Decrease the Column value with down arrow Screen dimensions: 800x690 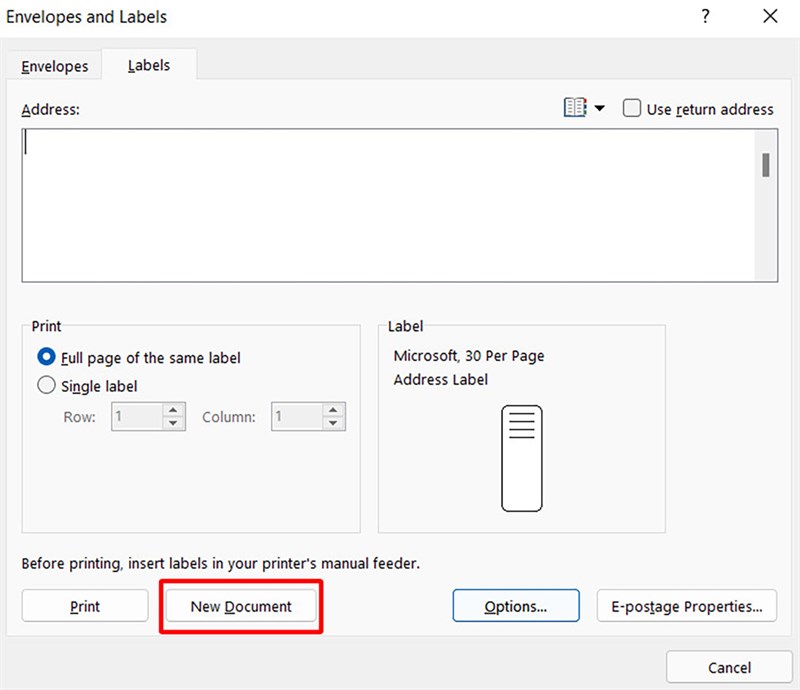click(334, 423)
